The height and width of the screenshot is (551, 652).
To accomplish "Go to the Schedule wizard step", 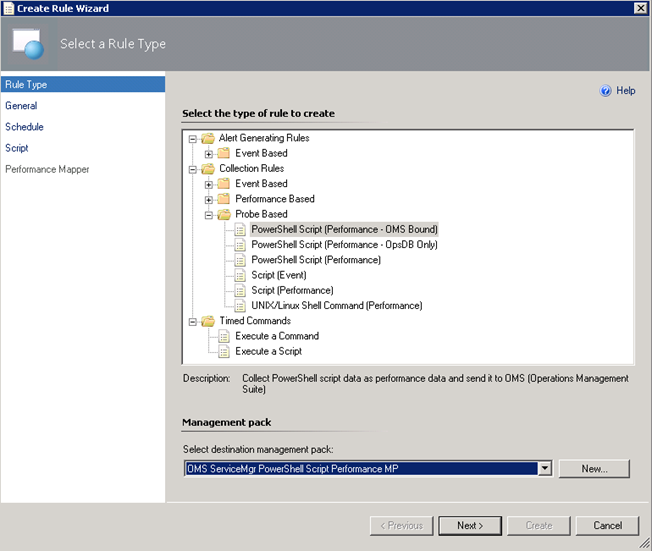I will (24, 127).
